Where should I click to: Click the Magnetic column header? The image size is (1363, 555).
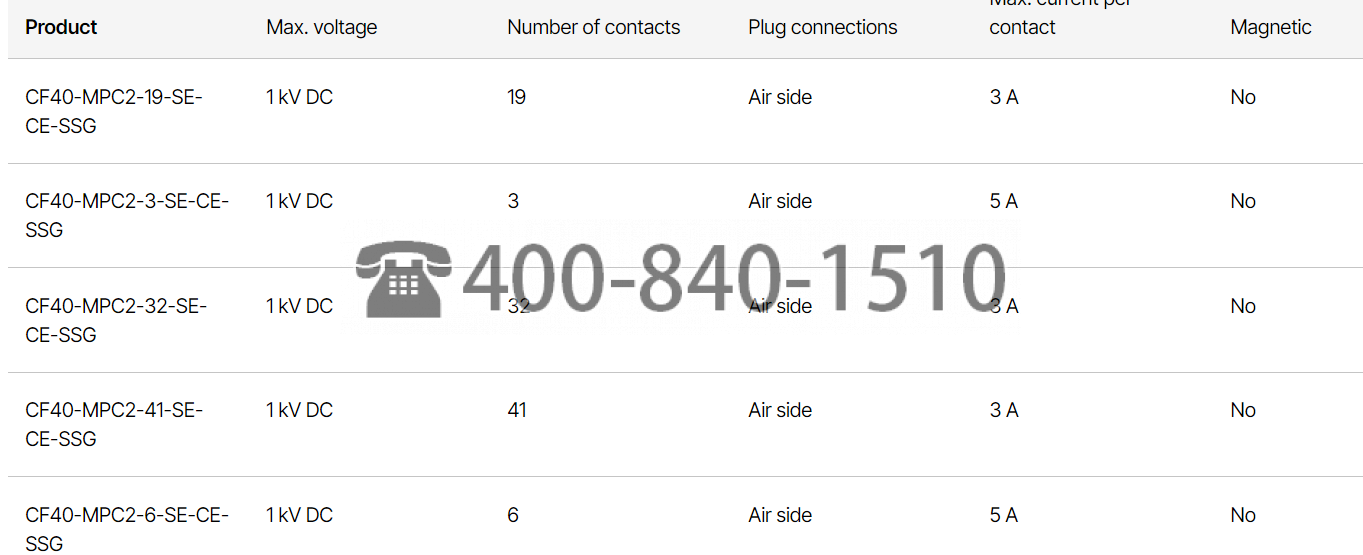click(x=1271, y=27)
